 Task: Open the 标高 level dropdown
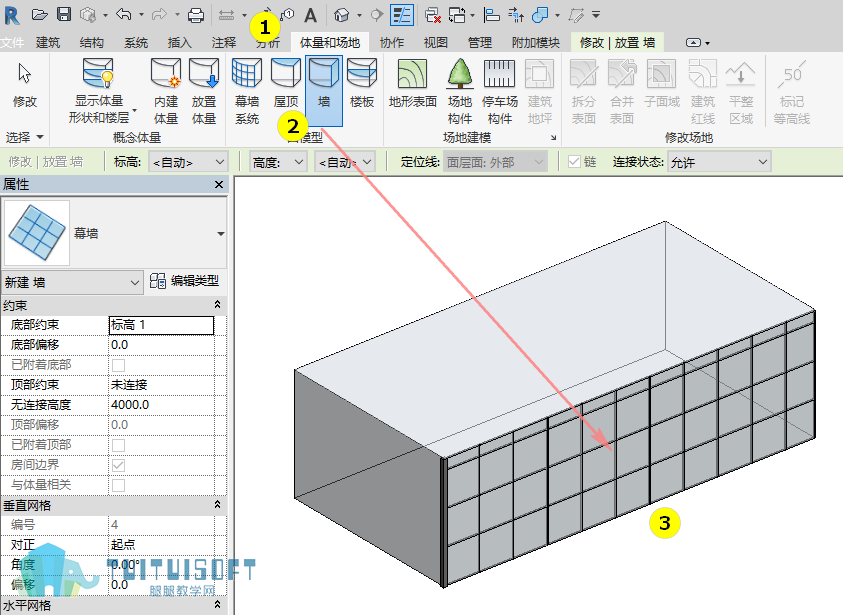(x=188, y=162)
